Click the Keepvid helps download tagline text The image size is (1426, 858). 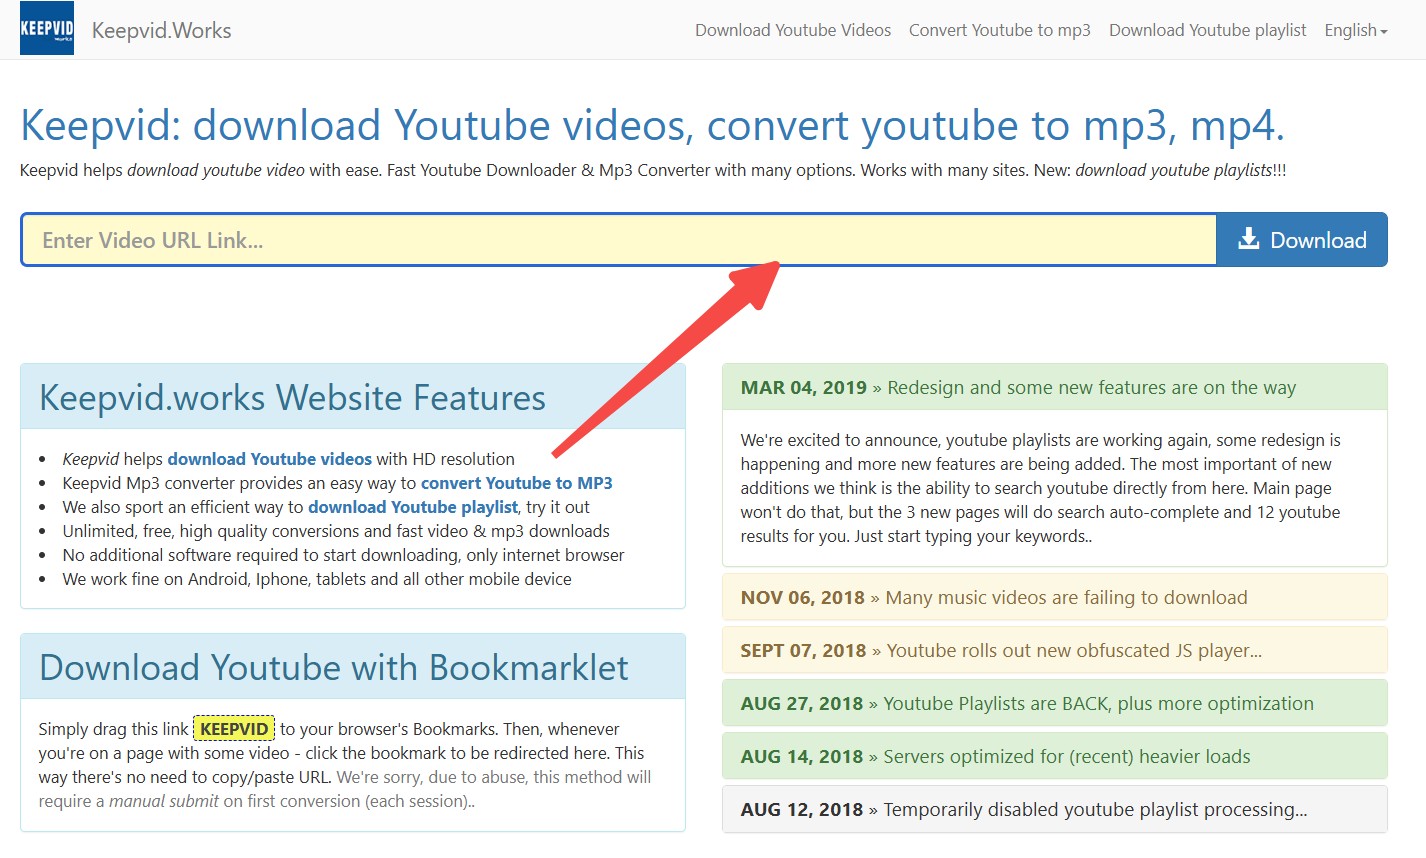pyautogui.click(x=653, y=170)
